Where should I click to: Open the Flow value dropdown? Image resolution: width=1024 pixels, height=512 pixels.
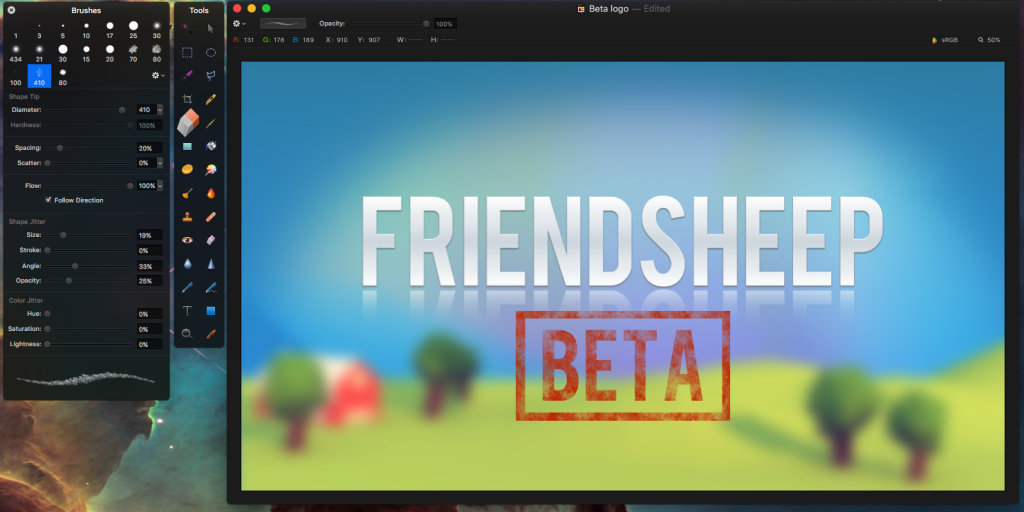(160, 186)
